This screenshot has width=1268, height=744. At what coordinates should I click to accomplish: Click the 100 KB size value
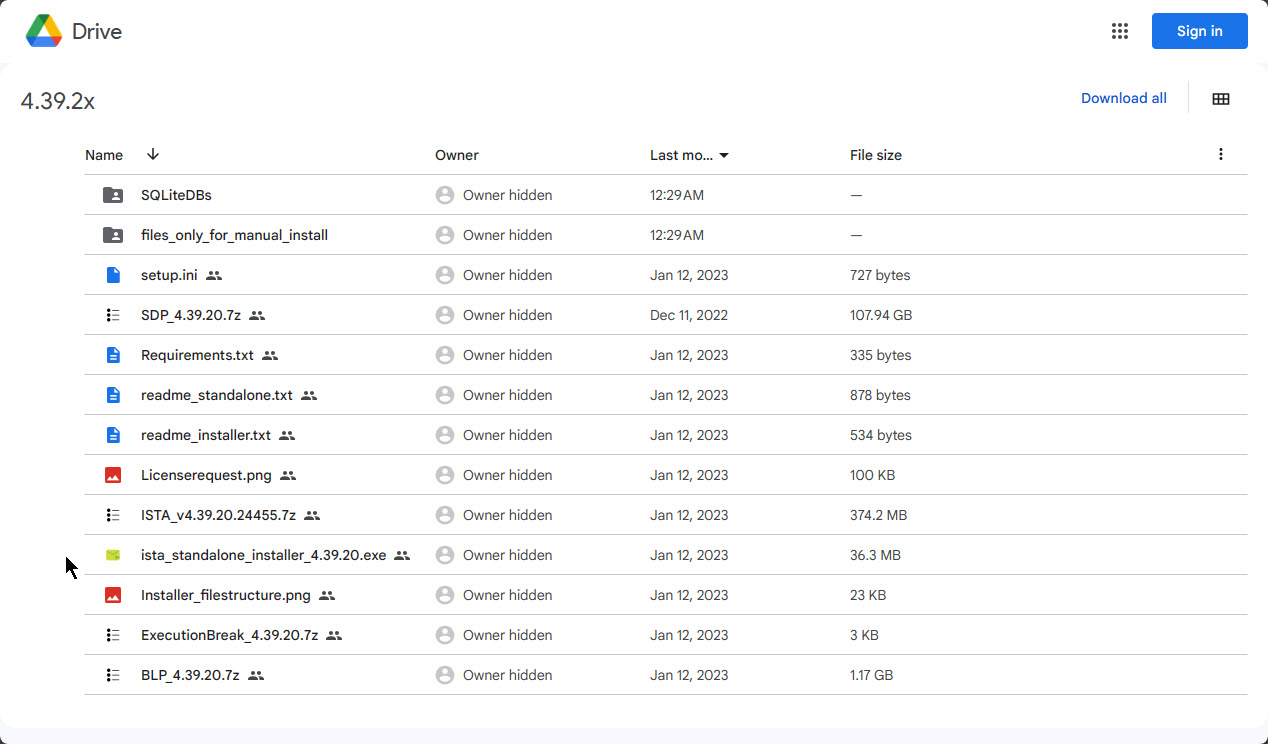(871, 475)
